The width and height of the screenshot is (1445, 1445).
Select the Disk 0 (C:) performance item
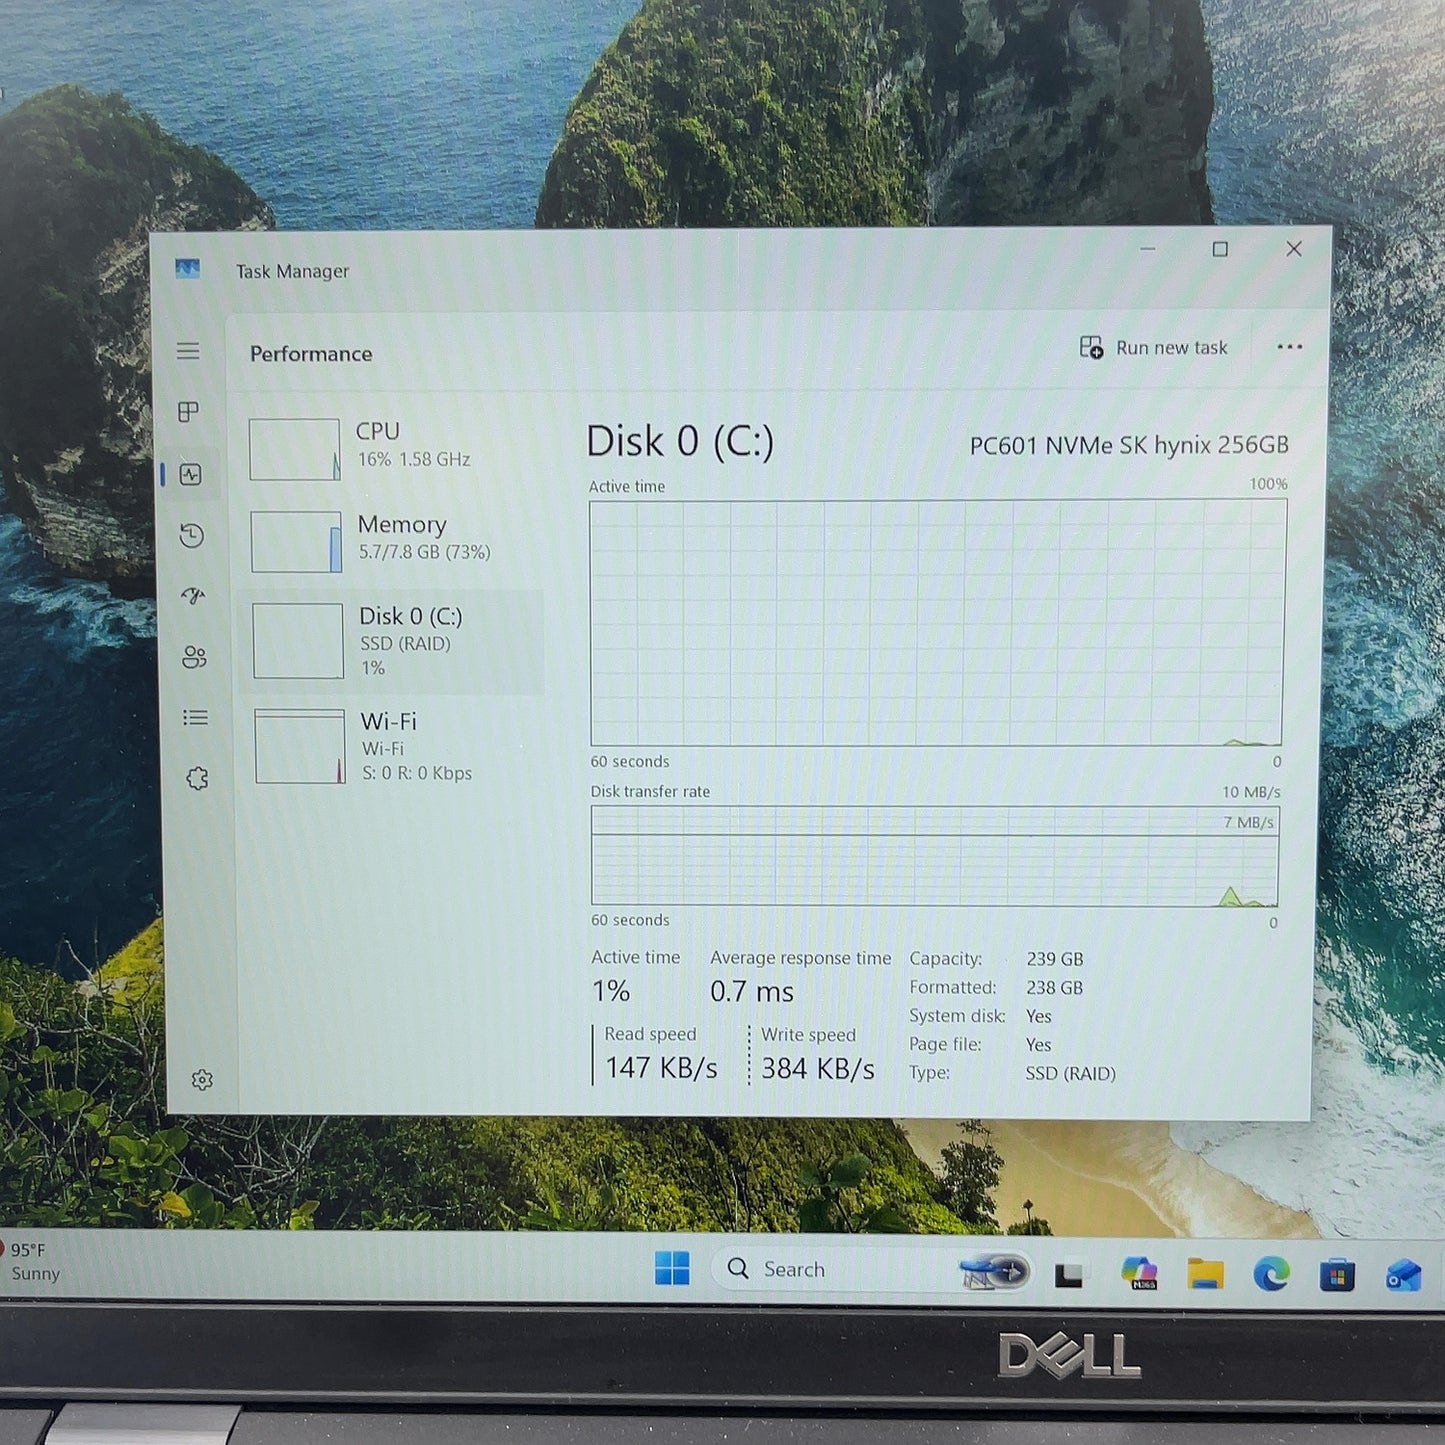[x=394, y=641]
